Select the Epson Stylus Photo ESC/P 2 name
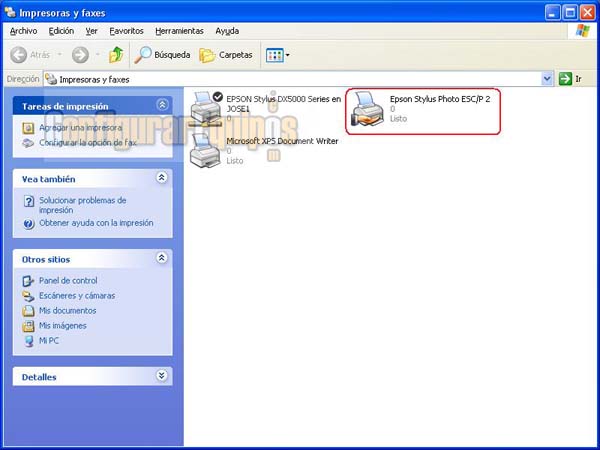 point(440,99)
